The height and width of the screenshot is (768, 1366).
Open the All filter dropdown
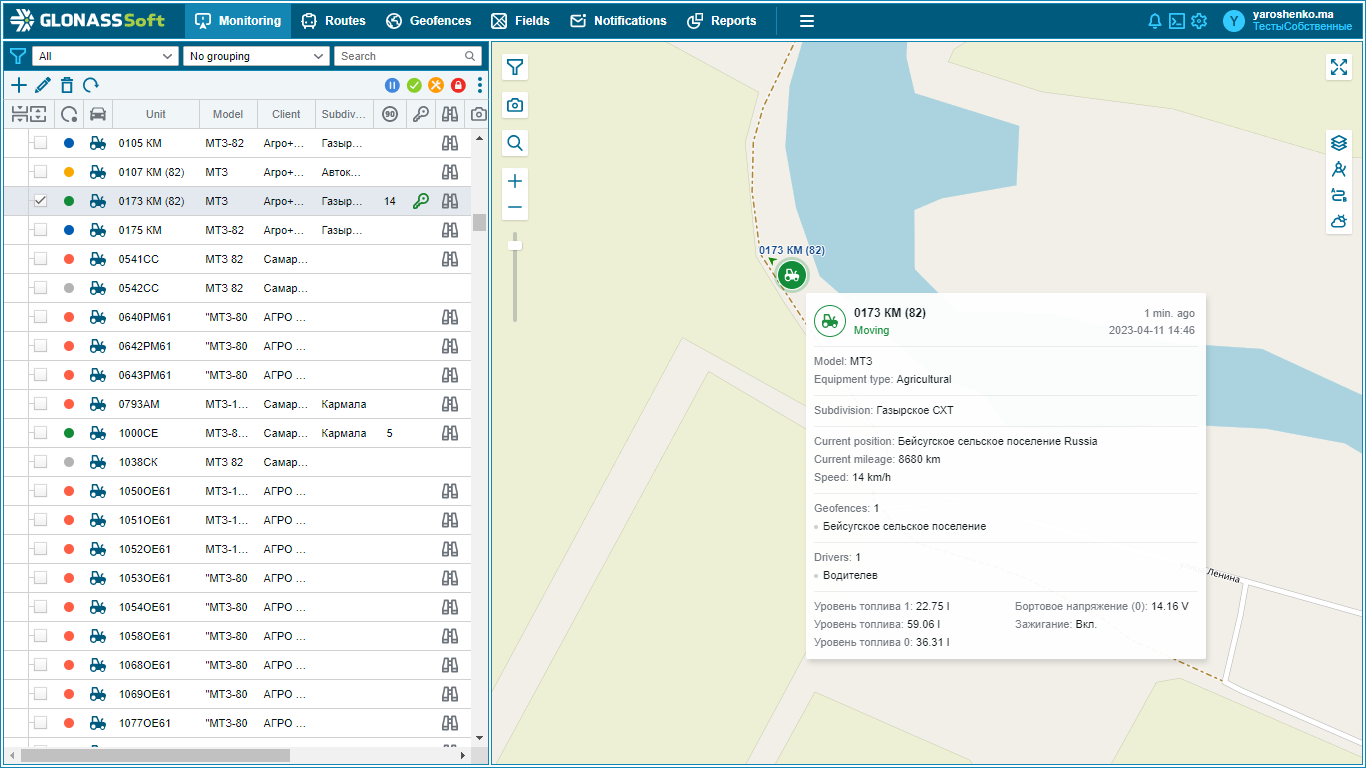point(105,56)
